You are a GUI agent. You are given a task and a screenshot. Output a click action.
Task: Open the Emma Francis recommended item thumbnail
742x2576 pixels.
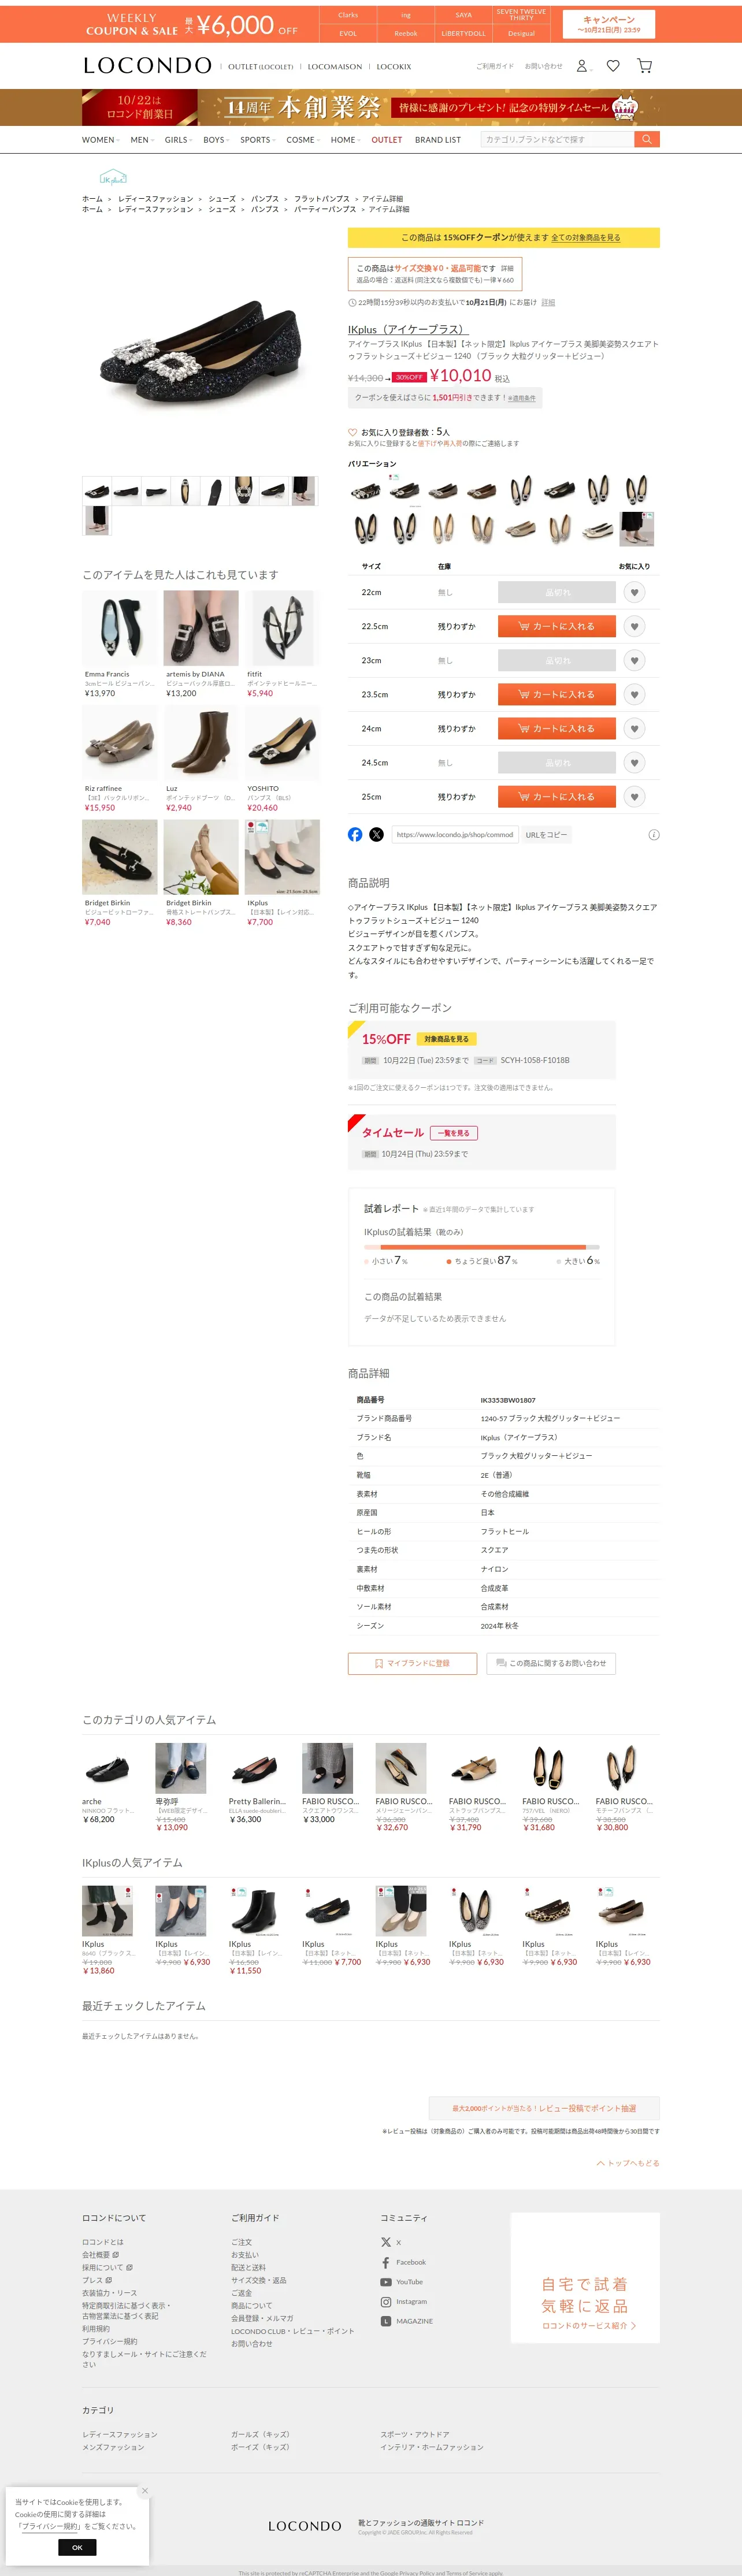click(x=120, y=628)
